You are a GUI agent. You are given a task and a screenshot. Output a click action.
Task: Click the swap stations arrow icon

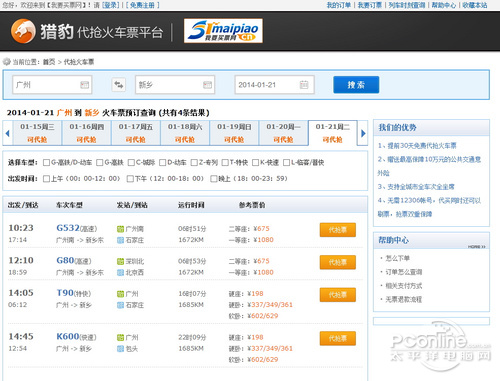[119, 85]
